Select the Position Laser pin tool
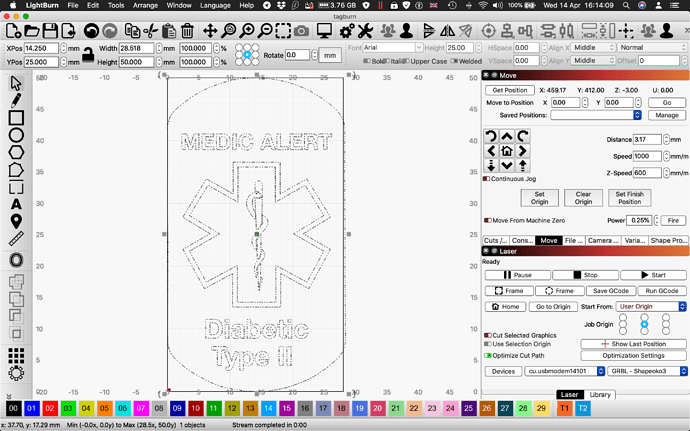This screenshot has height=431, width=690. pos(16,221)
